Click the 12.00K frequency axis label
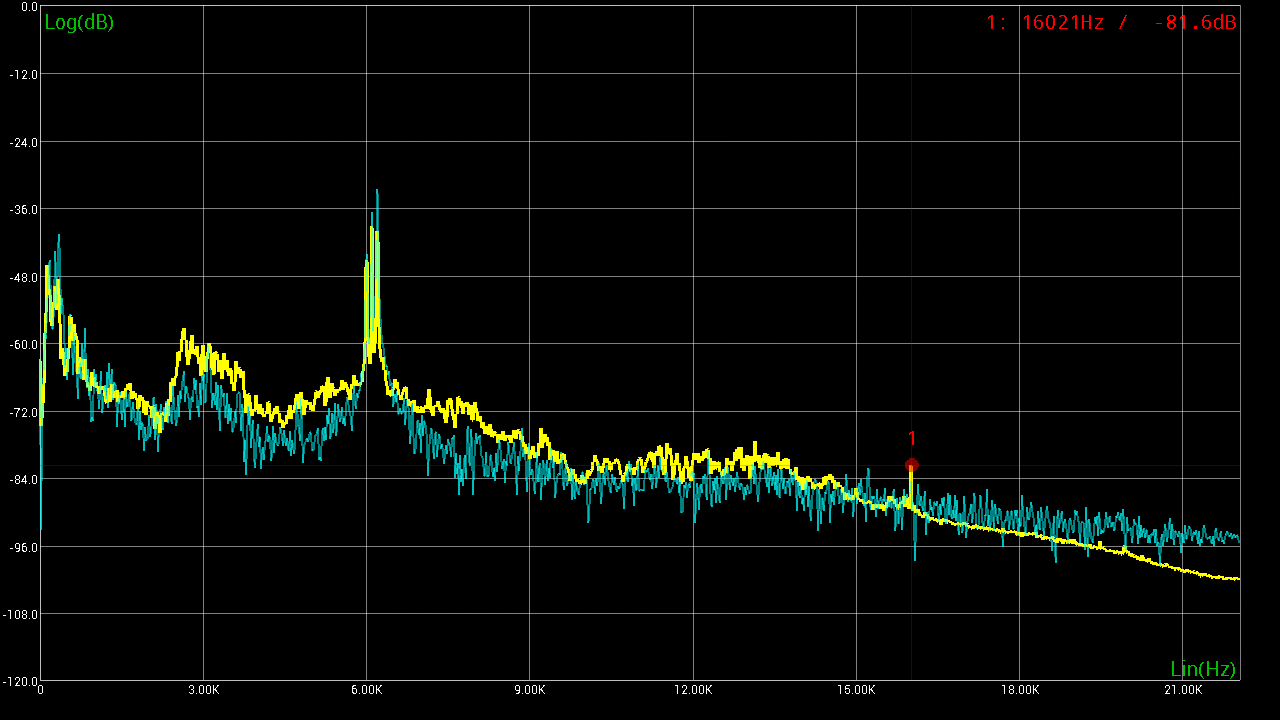This screenshot has width=1280, height=720. (693, 690)
